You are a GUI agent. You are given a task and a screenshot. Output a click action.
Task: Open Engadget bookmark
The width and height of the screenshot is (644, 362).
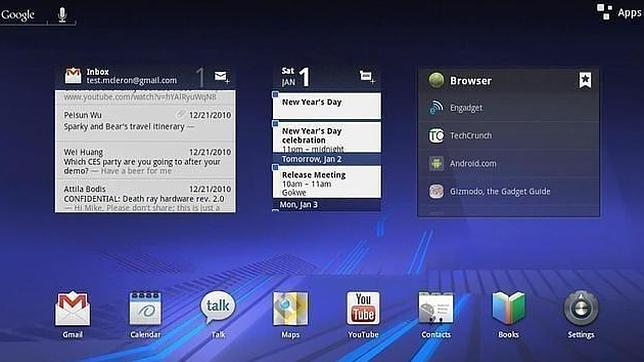tap(508, 108)
